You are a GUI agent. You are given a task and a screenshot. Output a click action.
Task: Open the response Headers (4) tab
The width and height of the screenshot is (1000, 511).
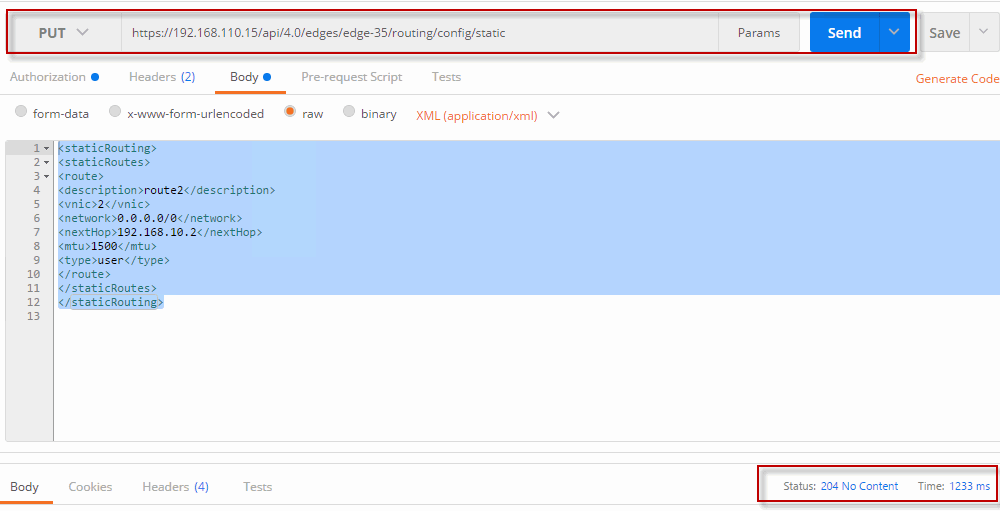[175, 487]
